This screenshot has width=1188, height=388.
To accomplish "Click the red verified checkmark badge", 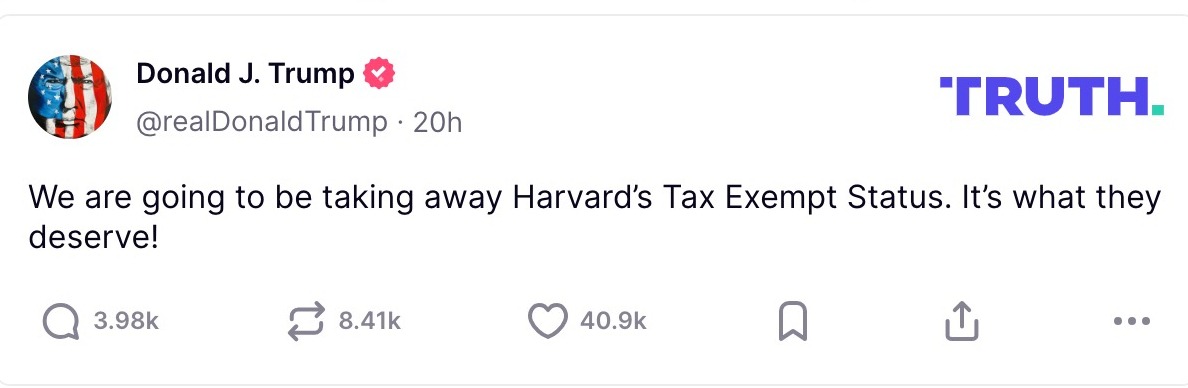I will (379, 74).
